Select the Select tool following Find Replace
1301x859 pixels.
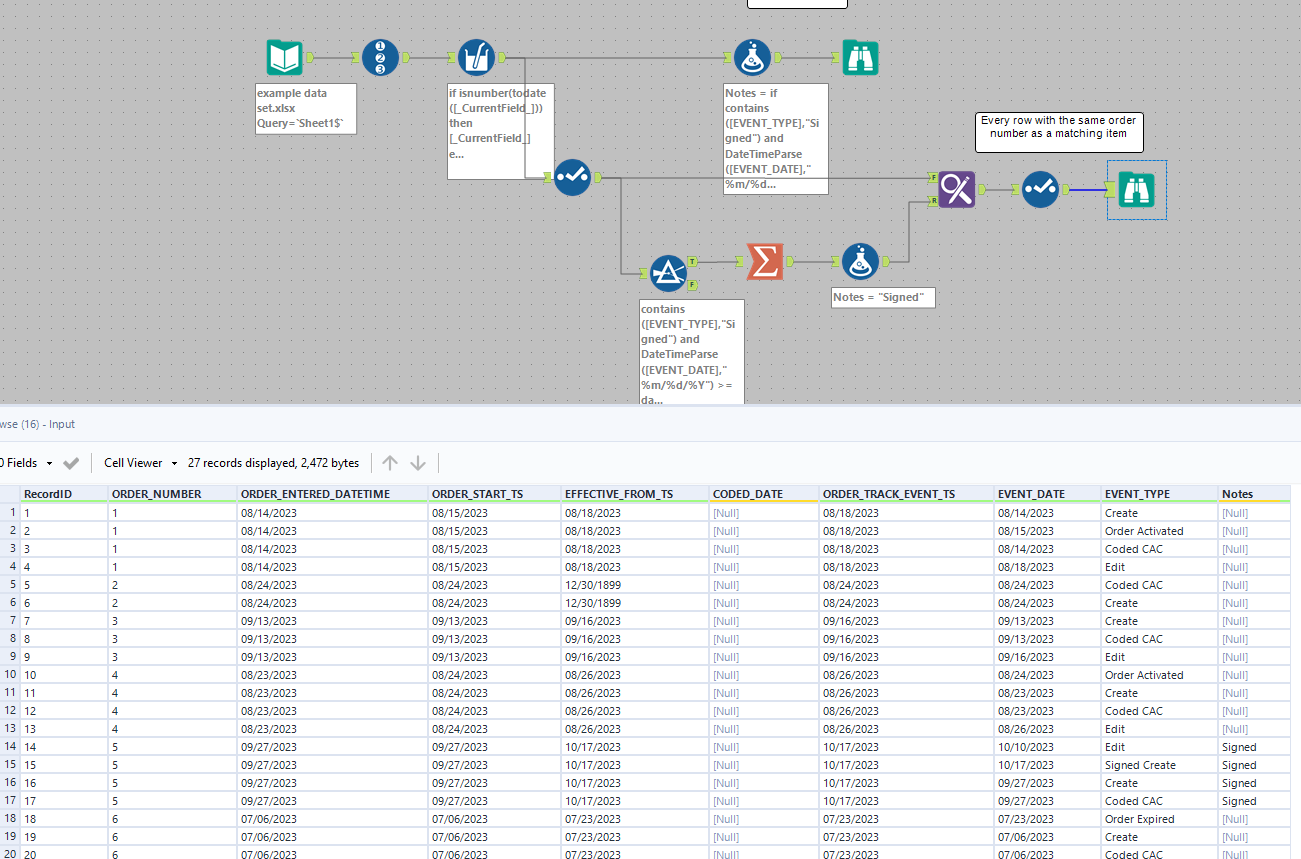coord(1040,189)
